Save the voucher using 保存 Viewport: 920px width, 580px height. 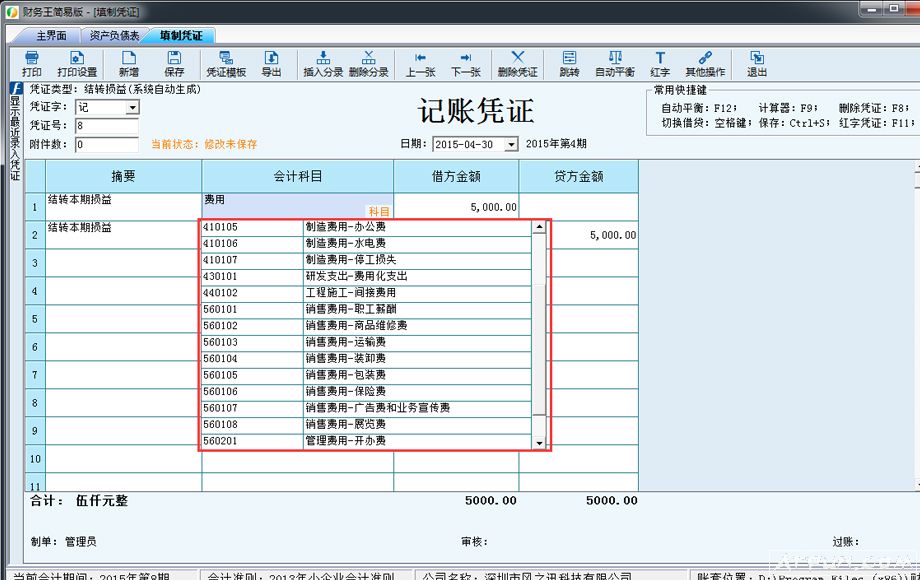[x=174, y=62]
